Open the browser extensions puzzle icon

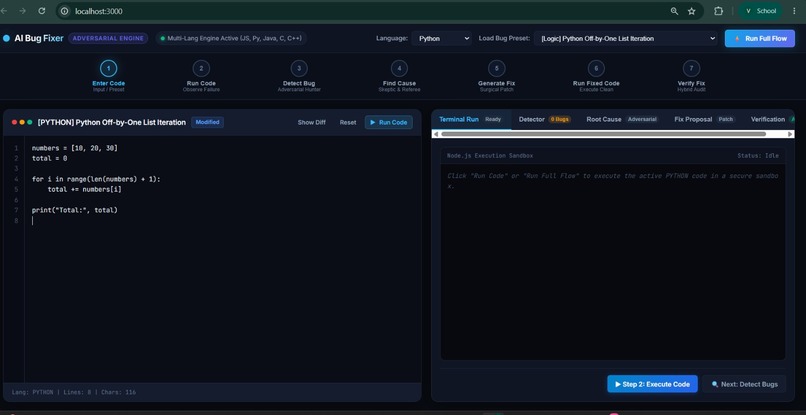[x=719, y=11]
